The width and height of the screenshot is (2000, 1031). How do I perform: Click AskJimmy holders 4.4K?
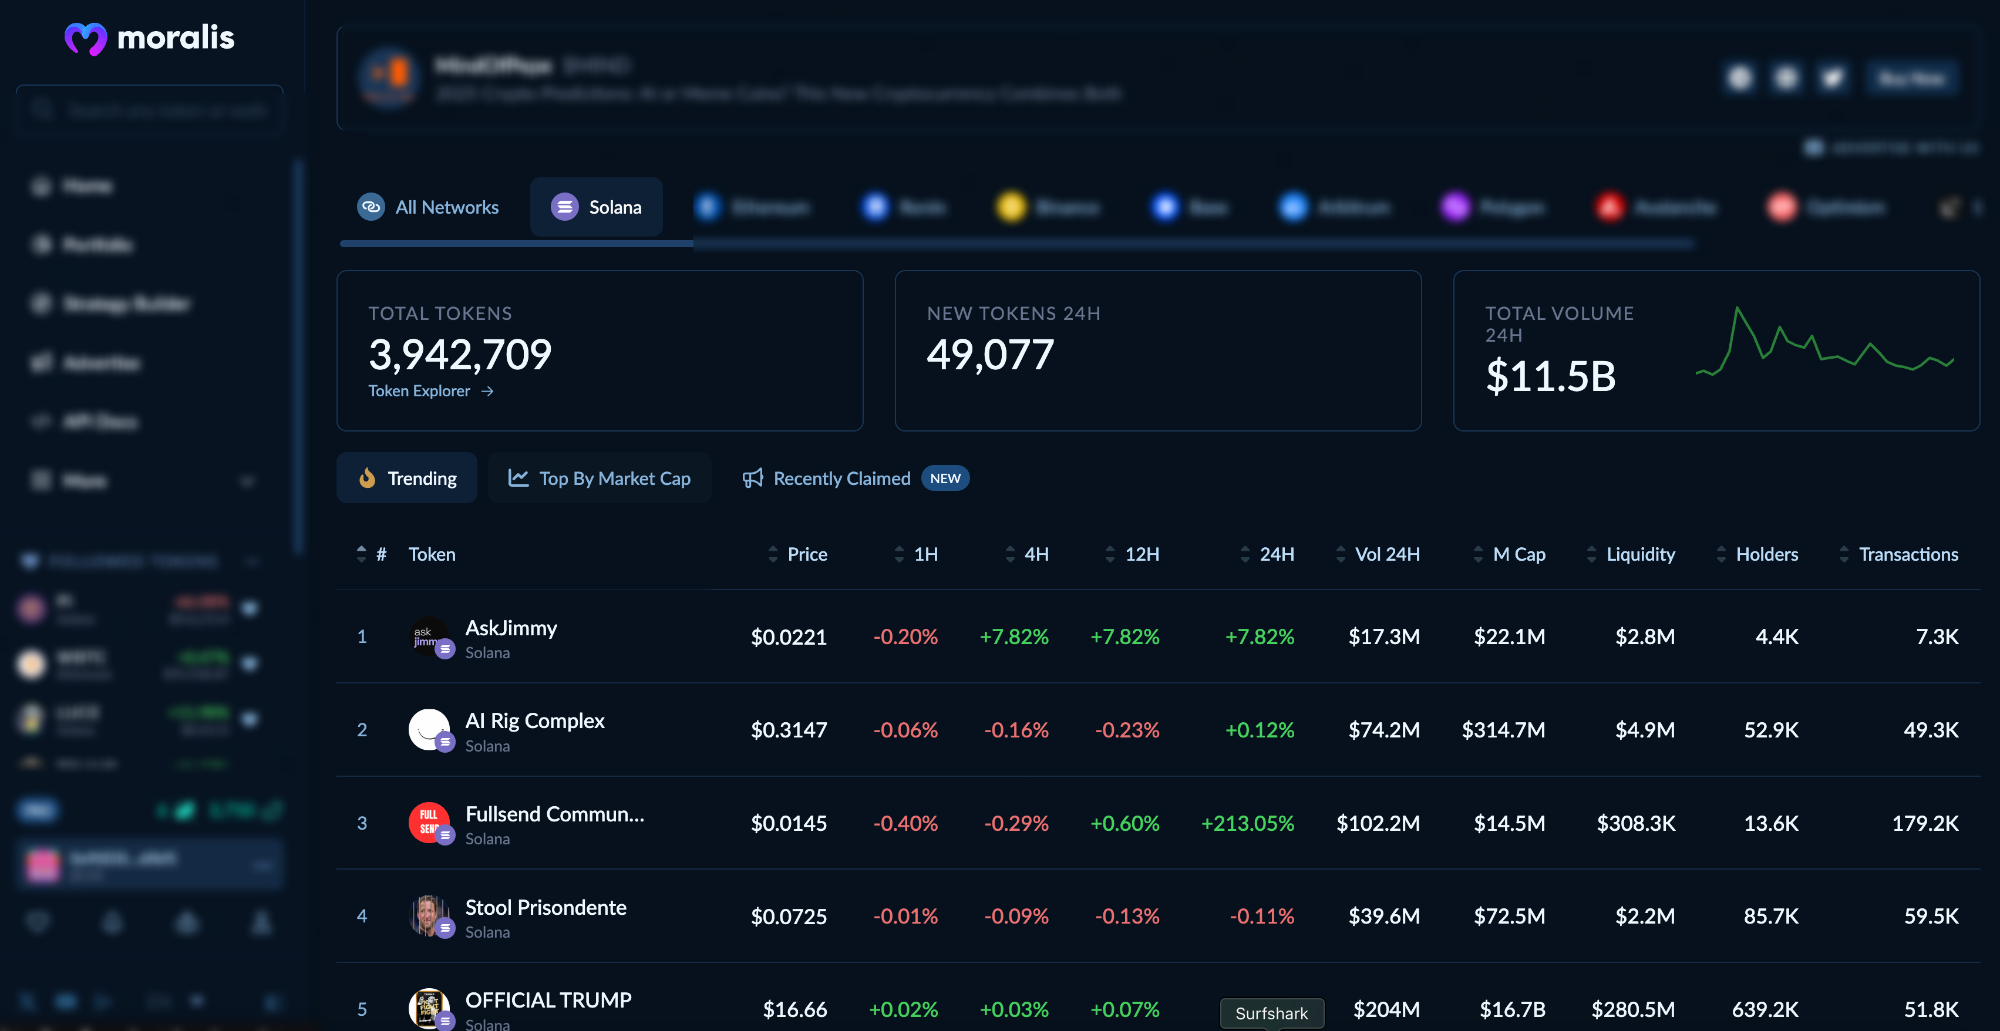tap(1777, 637)
